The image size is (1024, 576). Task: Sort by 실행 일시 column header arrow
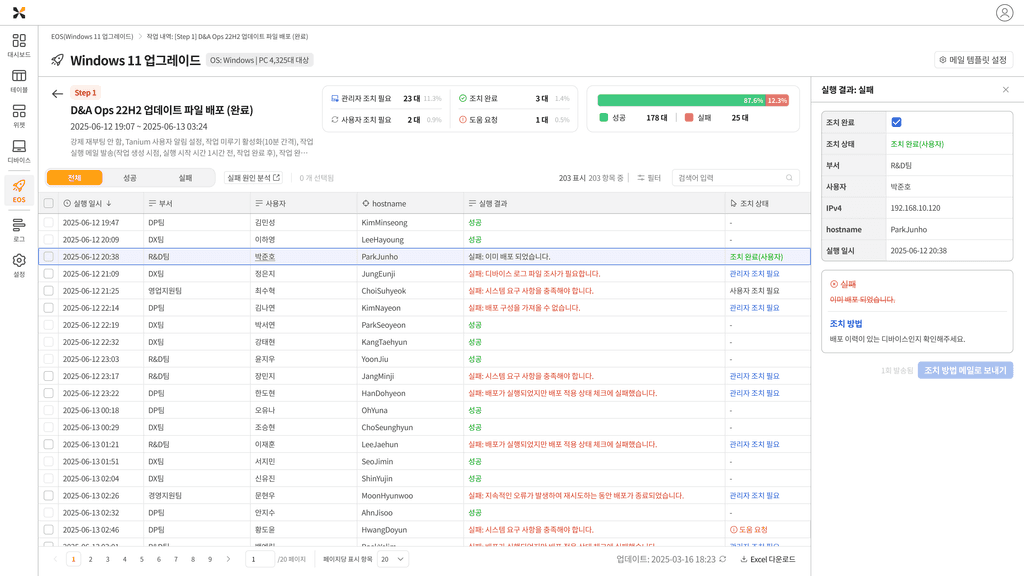pos(109,203)
